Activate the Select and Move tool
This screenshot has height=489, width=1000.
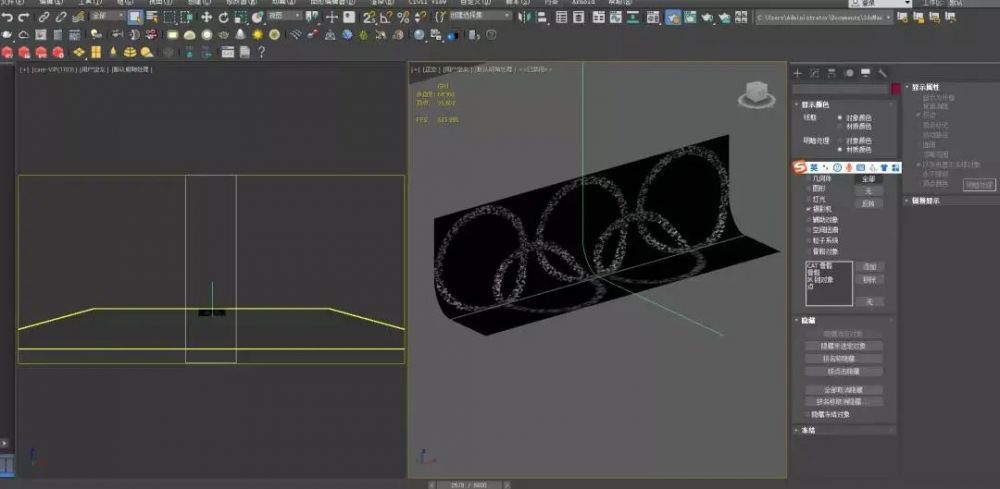coord(207,17)
